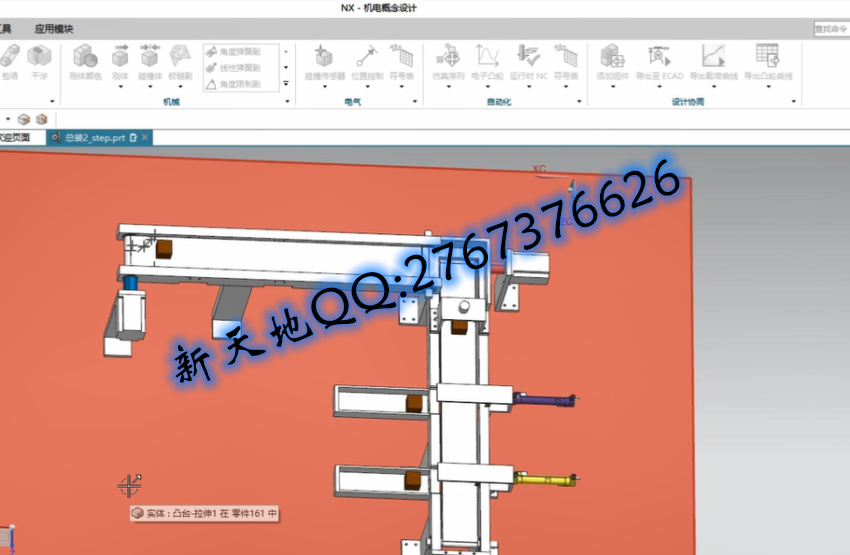Image resolution: width=850 pixels, height=555 pixels.
Task: Click the 导出至 ECAD icon
Action: 659,58
